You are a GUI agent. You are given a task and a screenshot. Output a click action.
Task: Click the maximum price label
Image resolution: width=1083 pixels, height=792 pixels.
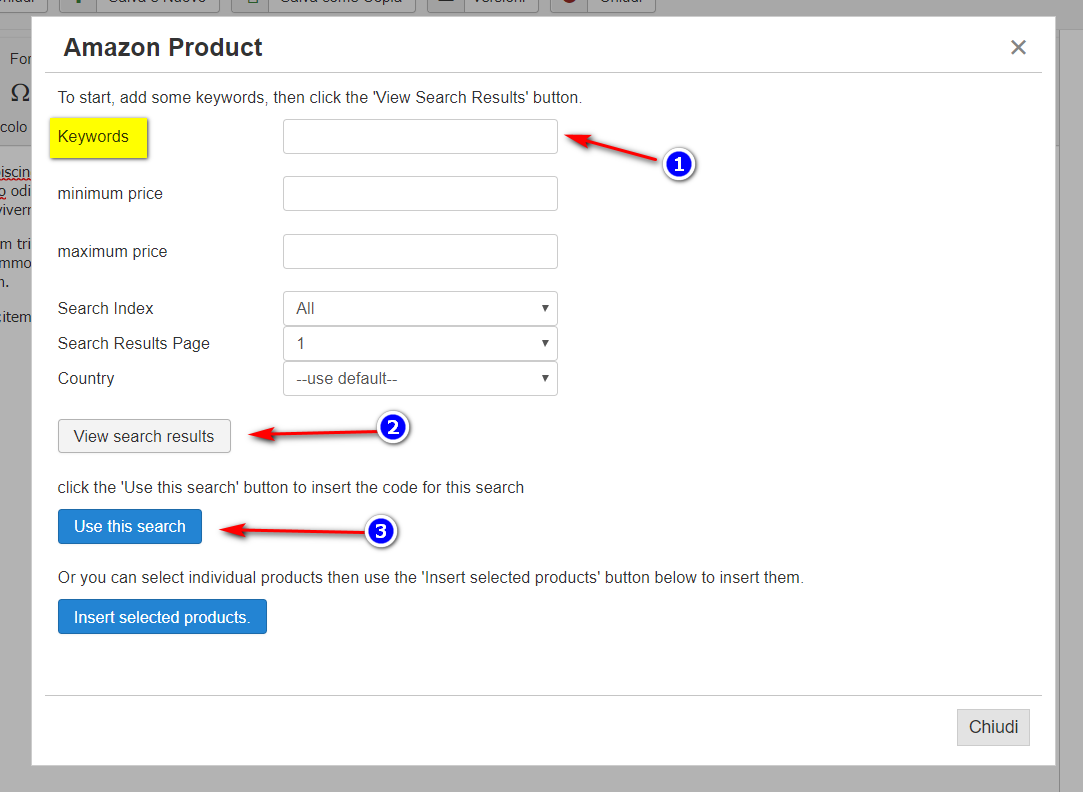coord(113,252)
